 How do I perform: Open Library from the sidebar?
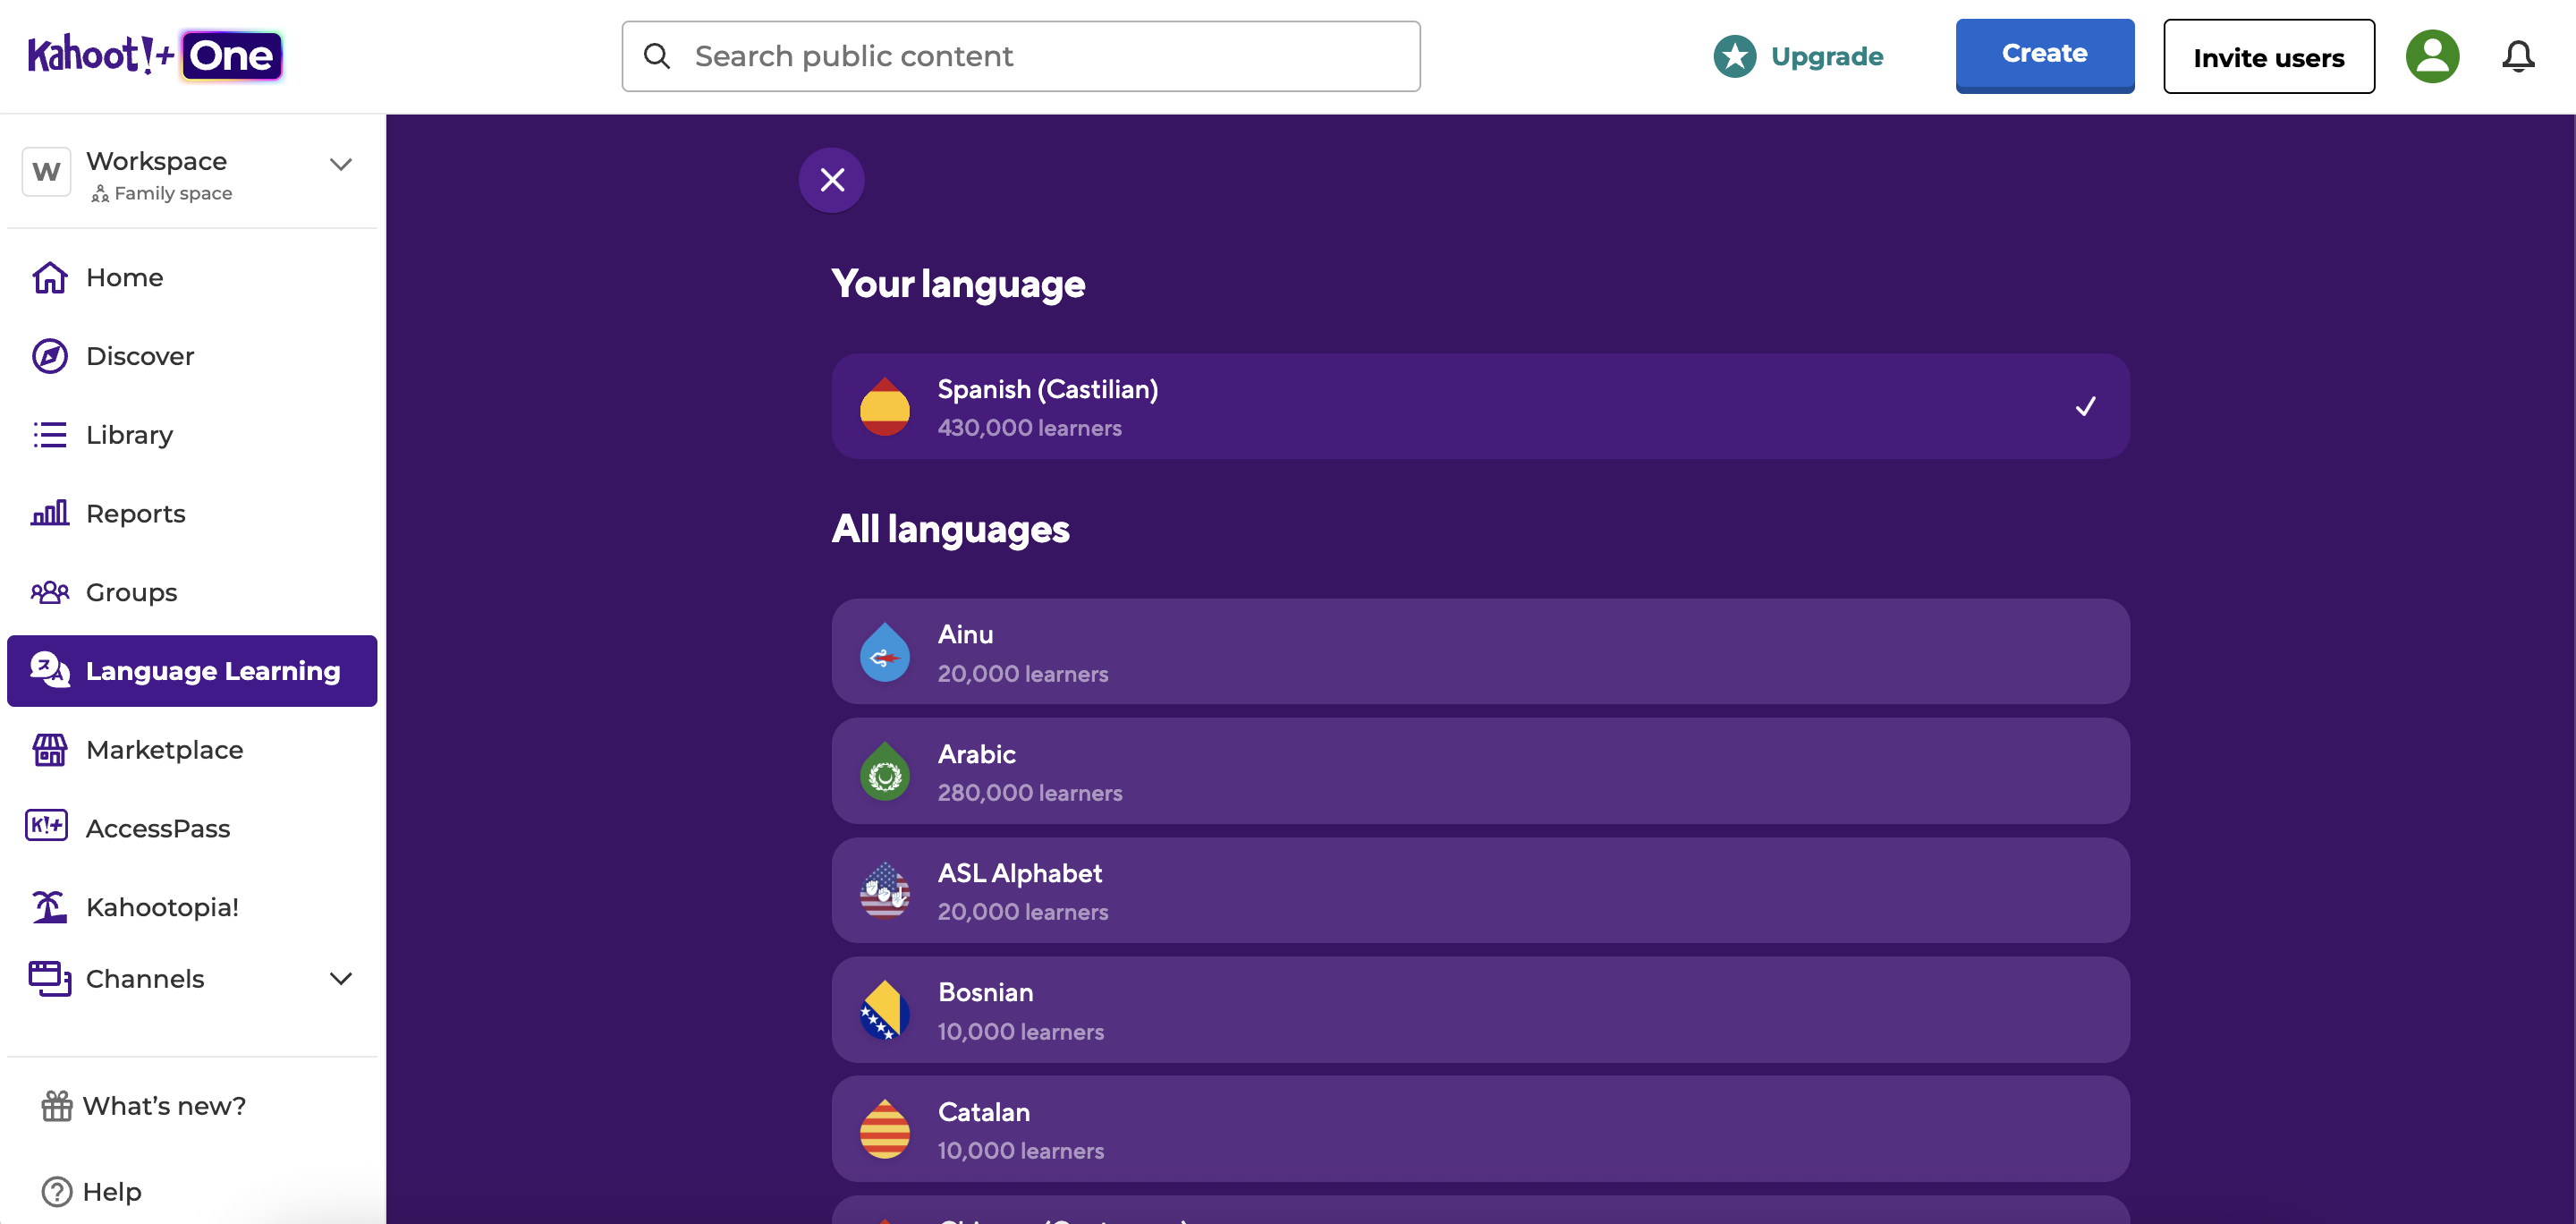[192, 435]
